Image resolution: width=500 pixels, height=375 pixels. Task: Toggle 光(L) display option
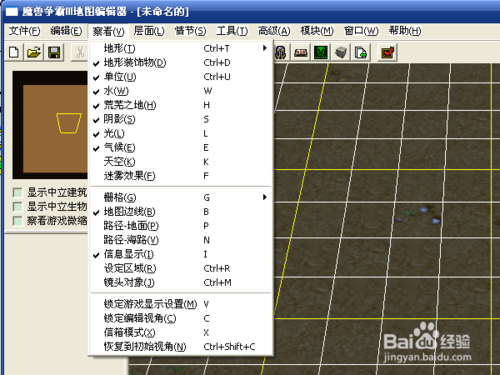click(x=181, y=133)
